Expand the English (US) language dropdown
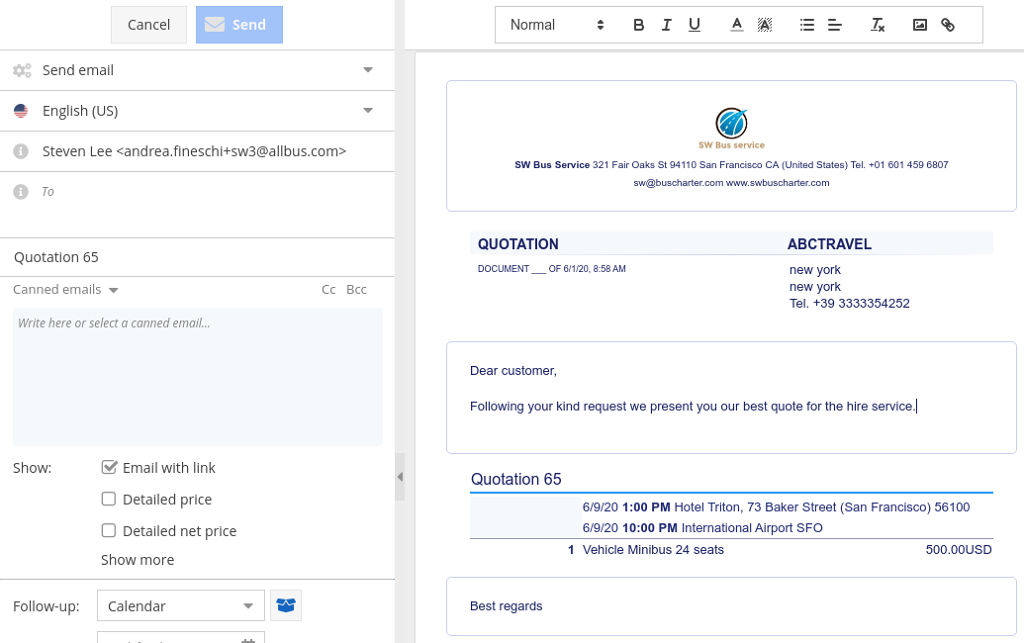Image resolution: width=1024 pixels, height=643 pixels. pos(367,111)
